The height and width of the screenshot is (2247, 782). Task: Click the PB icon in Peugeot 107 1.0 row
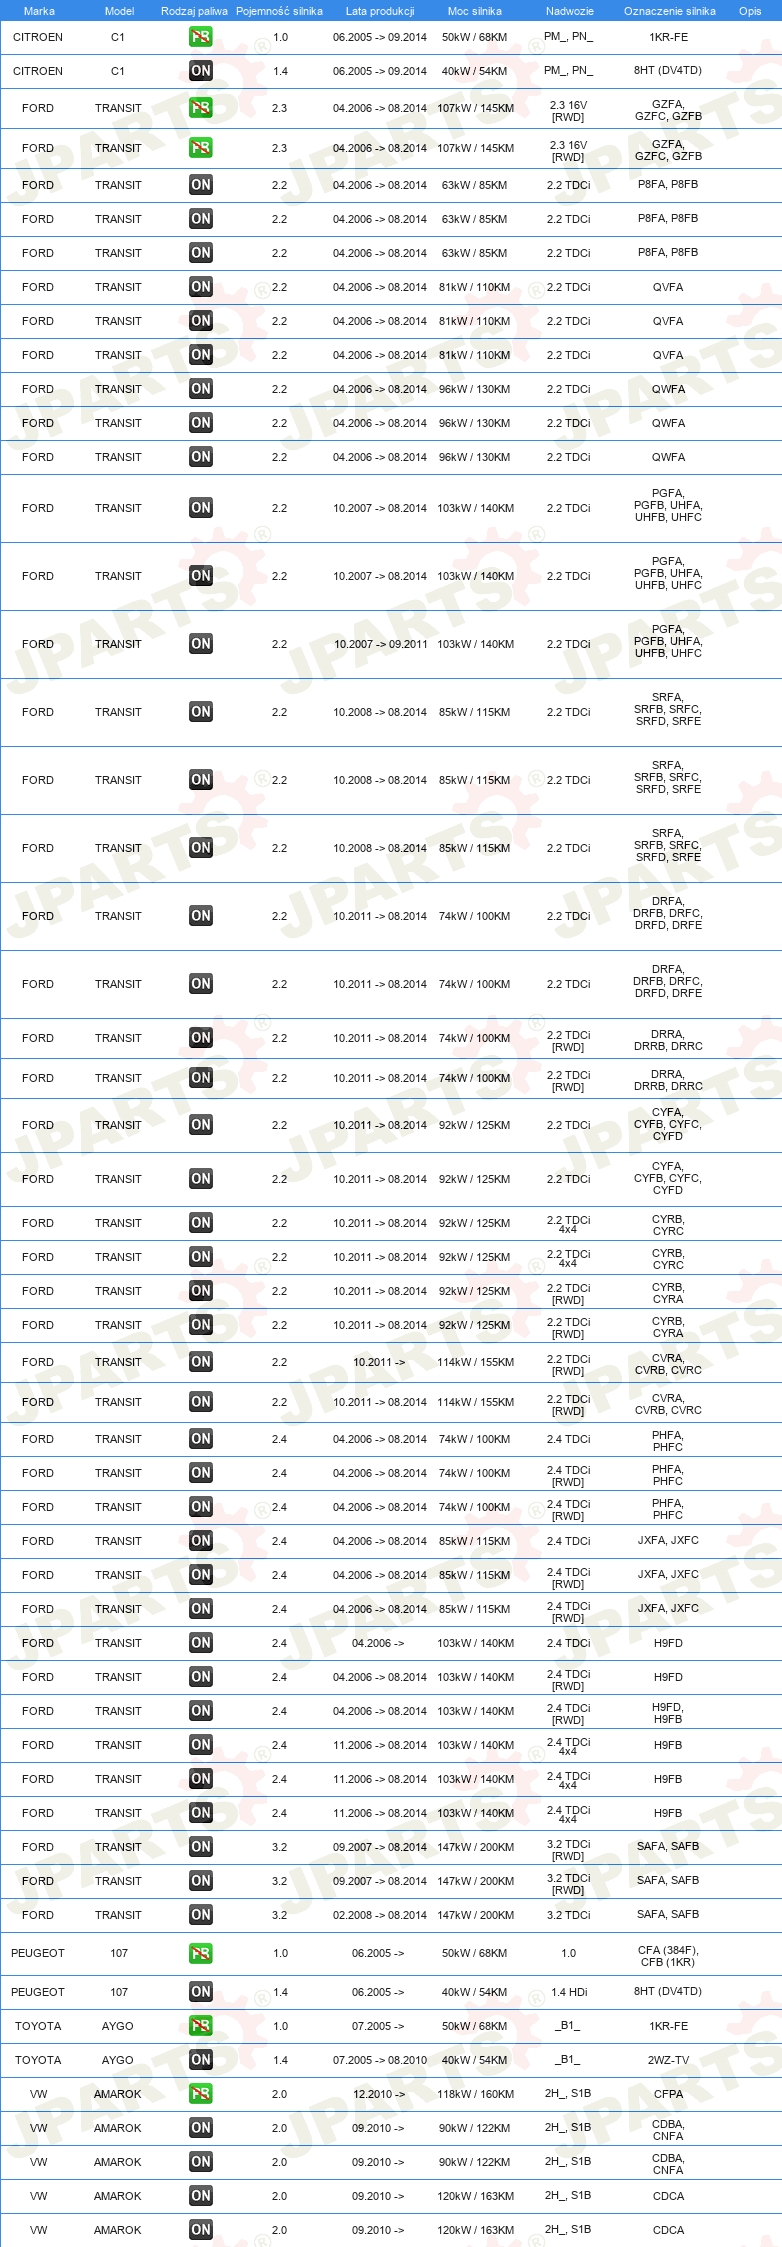[201, 1953]
